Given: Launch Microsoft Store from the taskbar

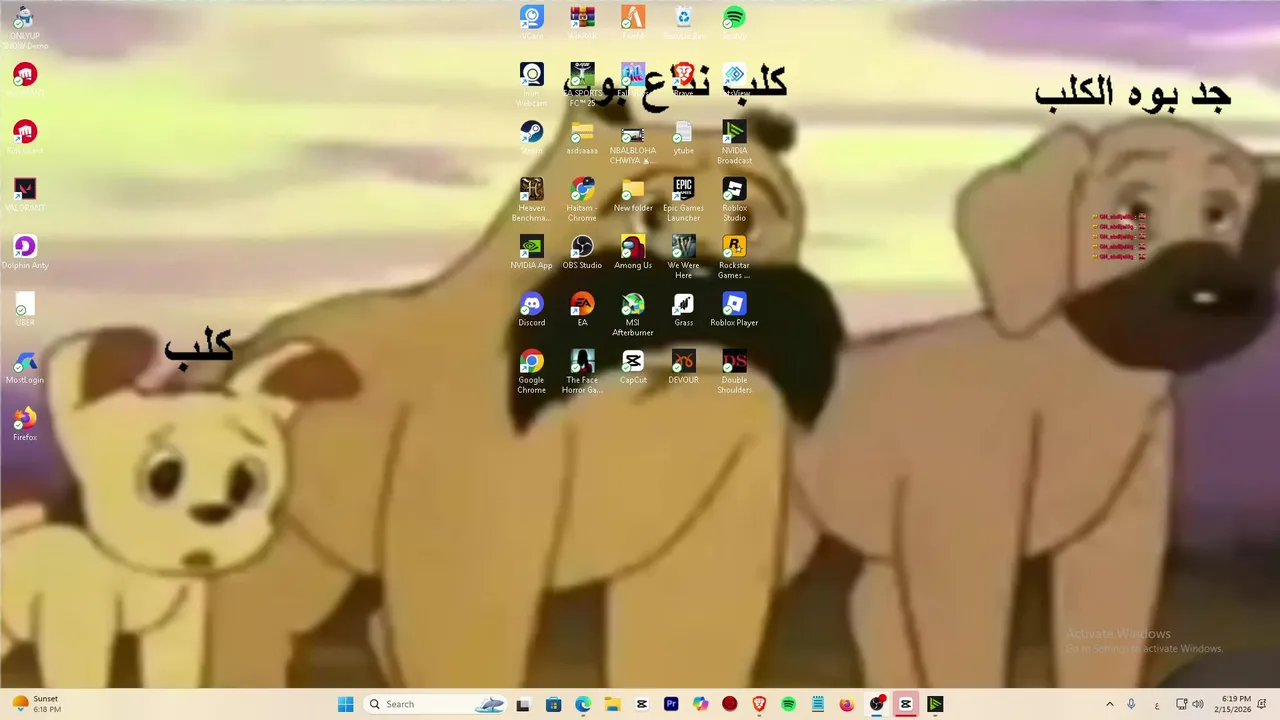Looking at the screenshot, I should point(553,704).
